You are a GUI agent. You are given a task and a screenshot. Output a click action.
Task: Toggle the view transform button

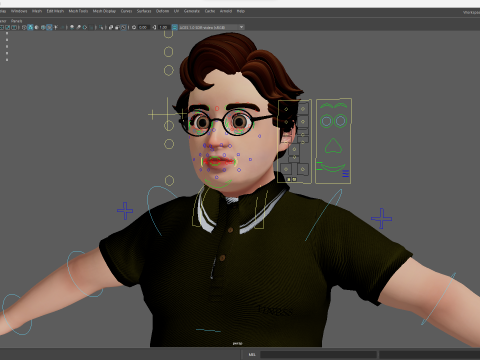(x=174, y=27)
